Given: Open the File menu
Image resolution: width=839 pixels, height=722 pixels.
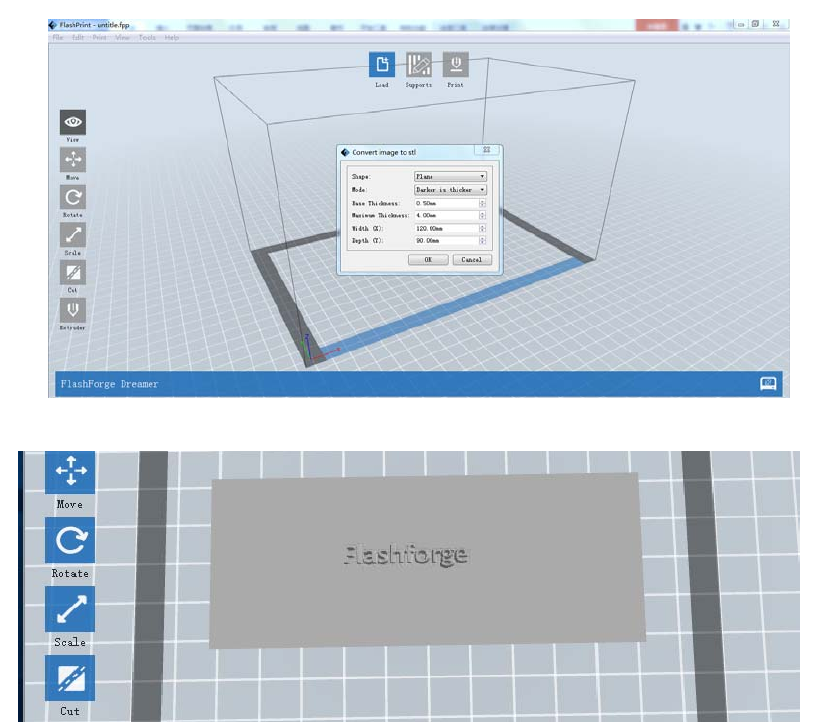Looking at the screenshot, I should coord(58,37).
